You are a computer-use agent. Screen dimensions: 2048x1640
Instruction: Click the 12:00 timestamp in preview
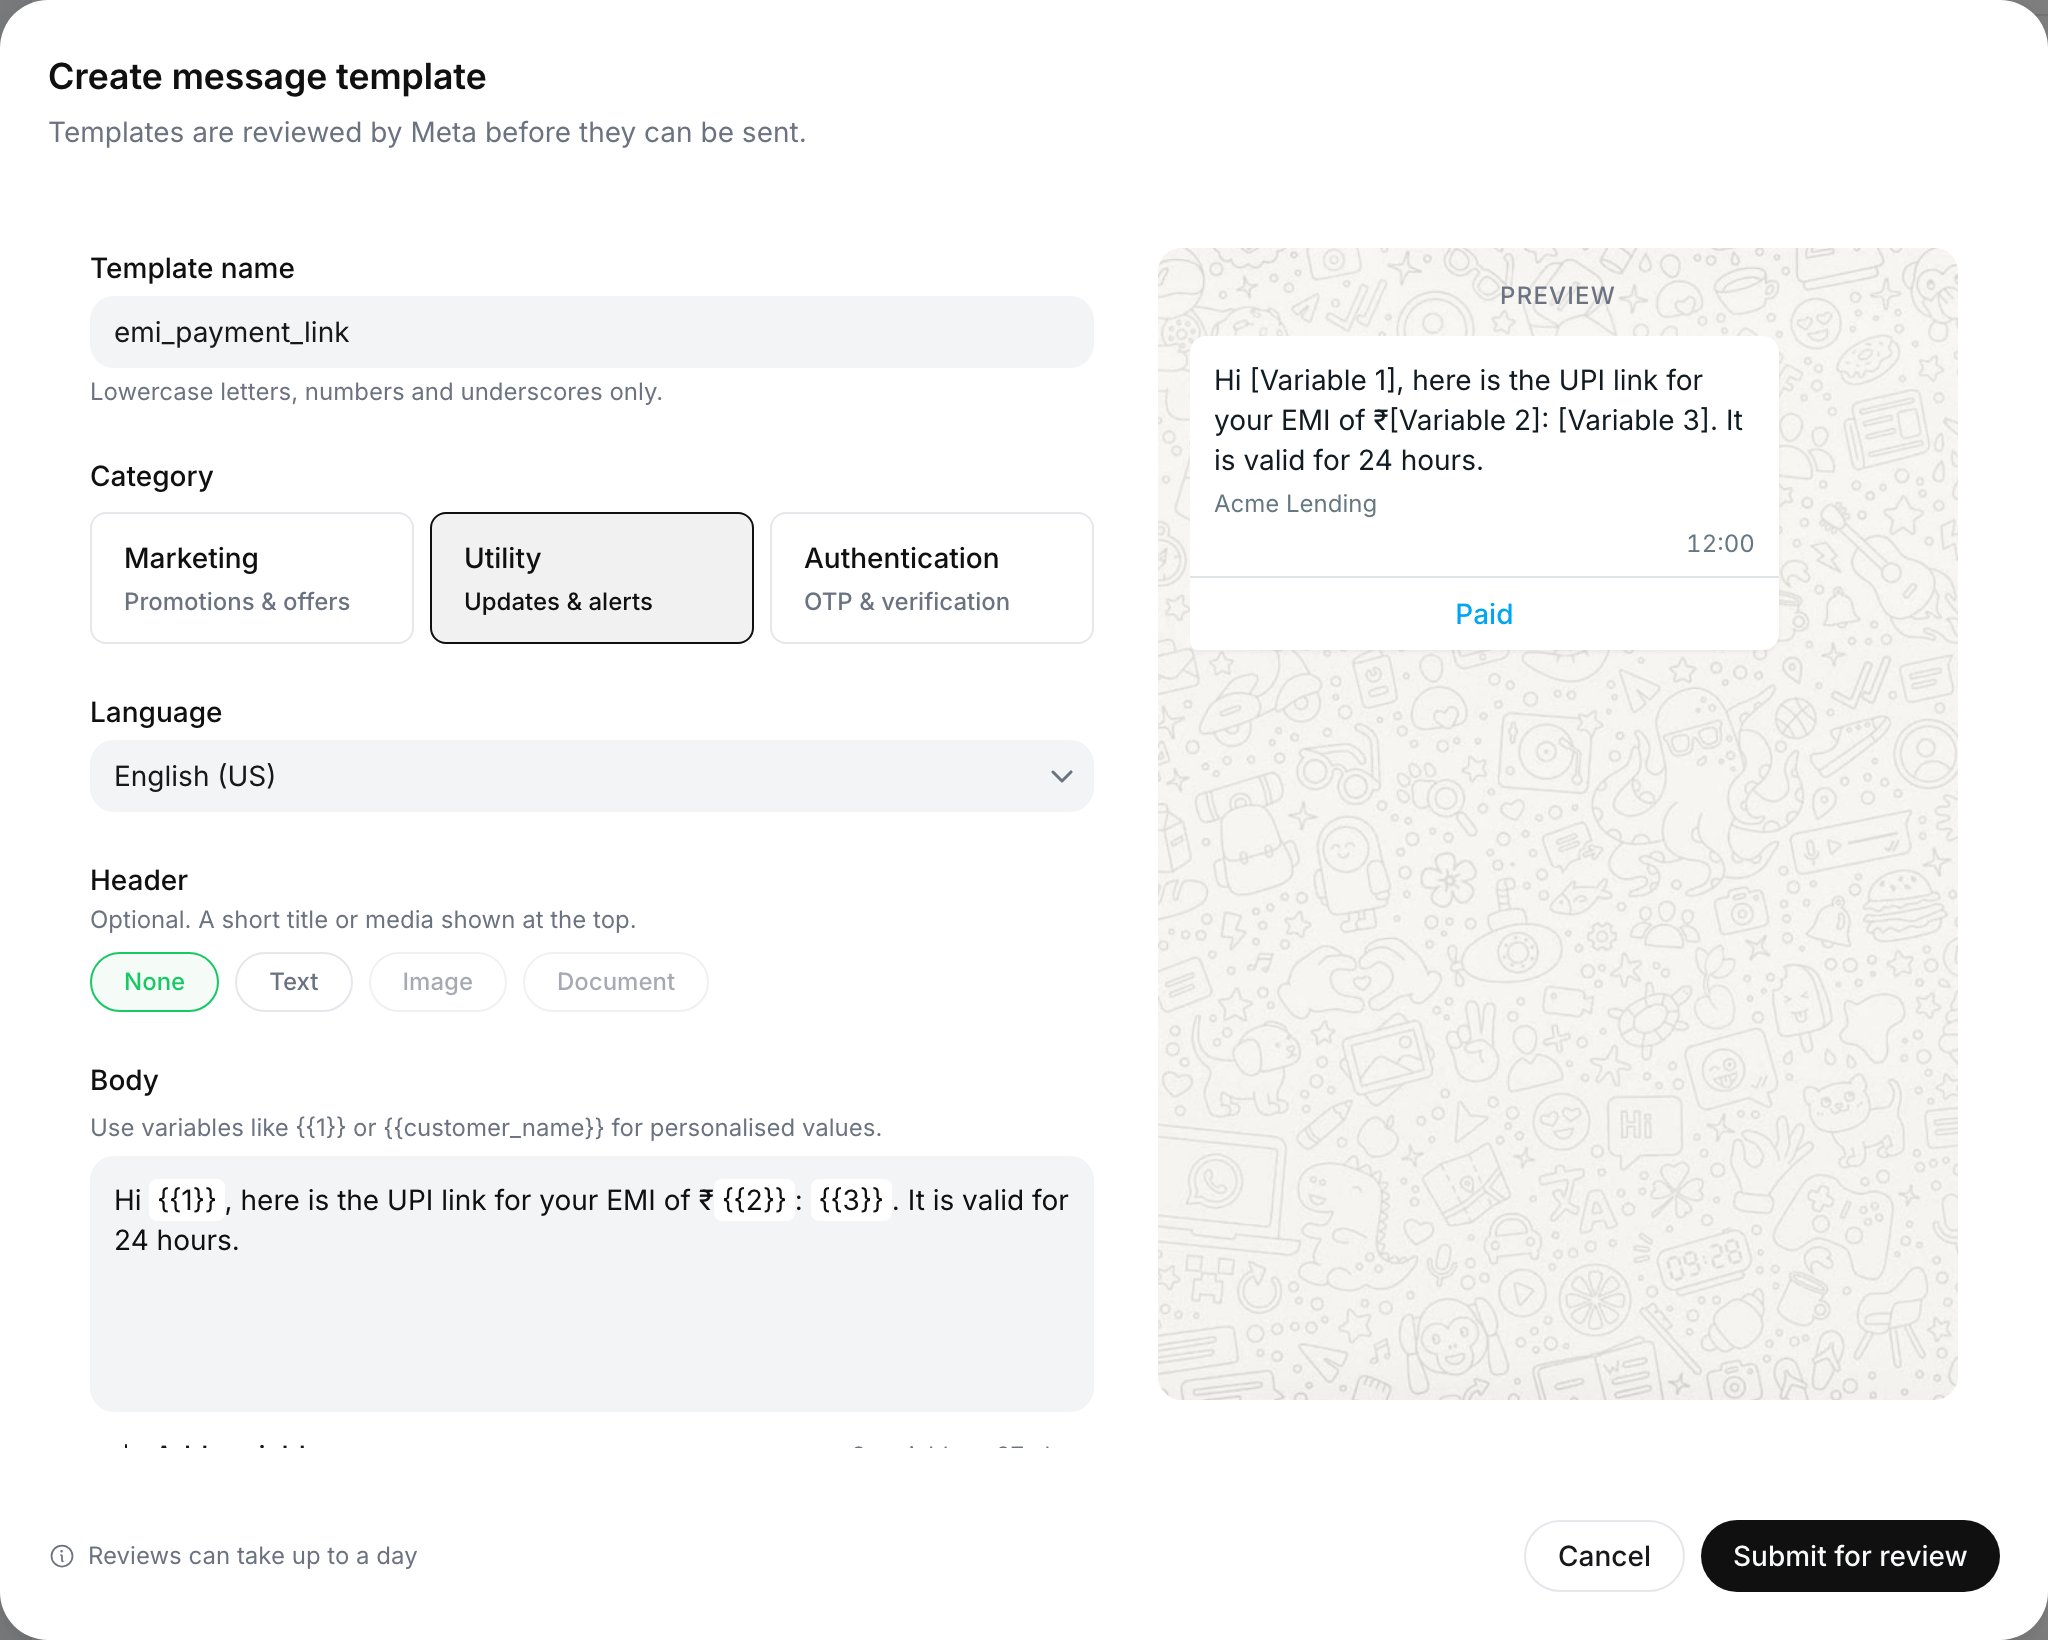point(1720,544)
